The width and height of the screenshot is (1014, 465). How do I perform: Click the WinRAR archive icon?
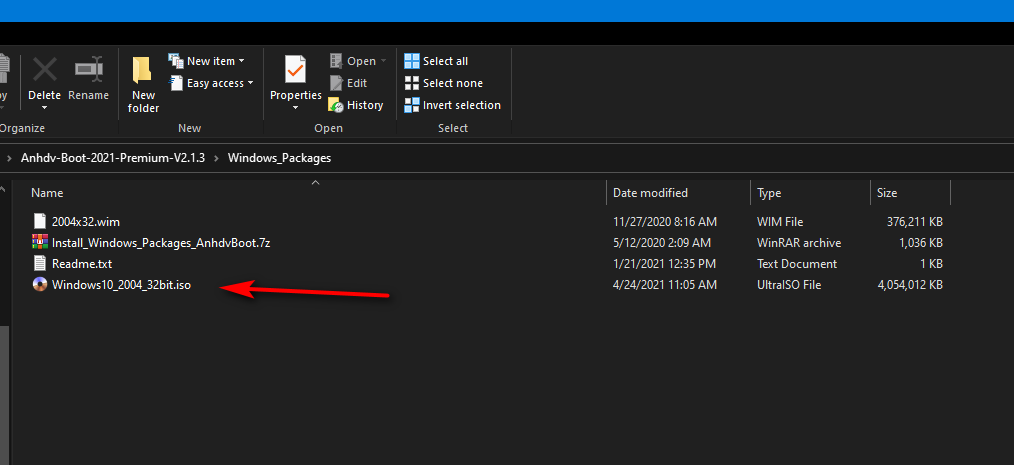[40, 243]
